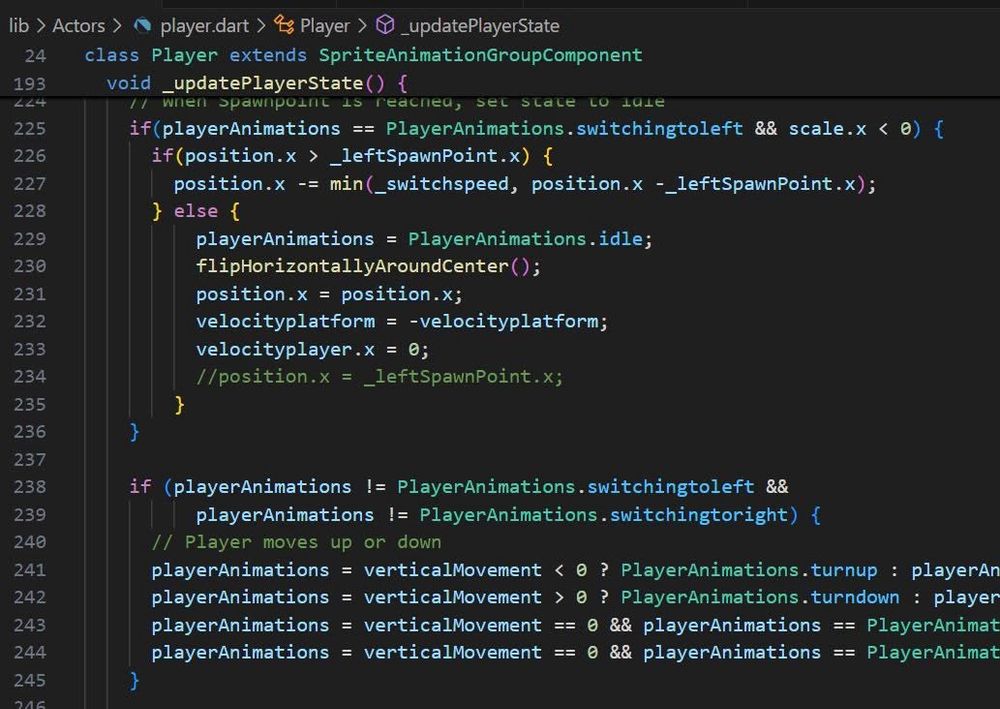Click 'SpriteAnimationGroupComponent' in sticky header
This screenshot has height=709, width=1000.
point(480,55)
